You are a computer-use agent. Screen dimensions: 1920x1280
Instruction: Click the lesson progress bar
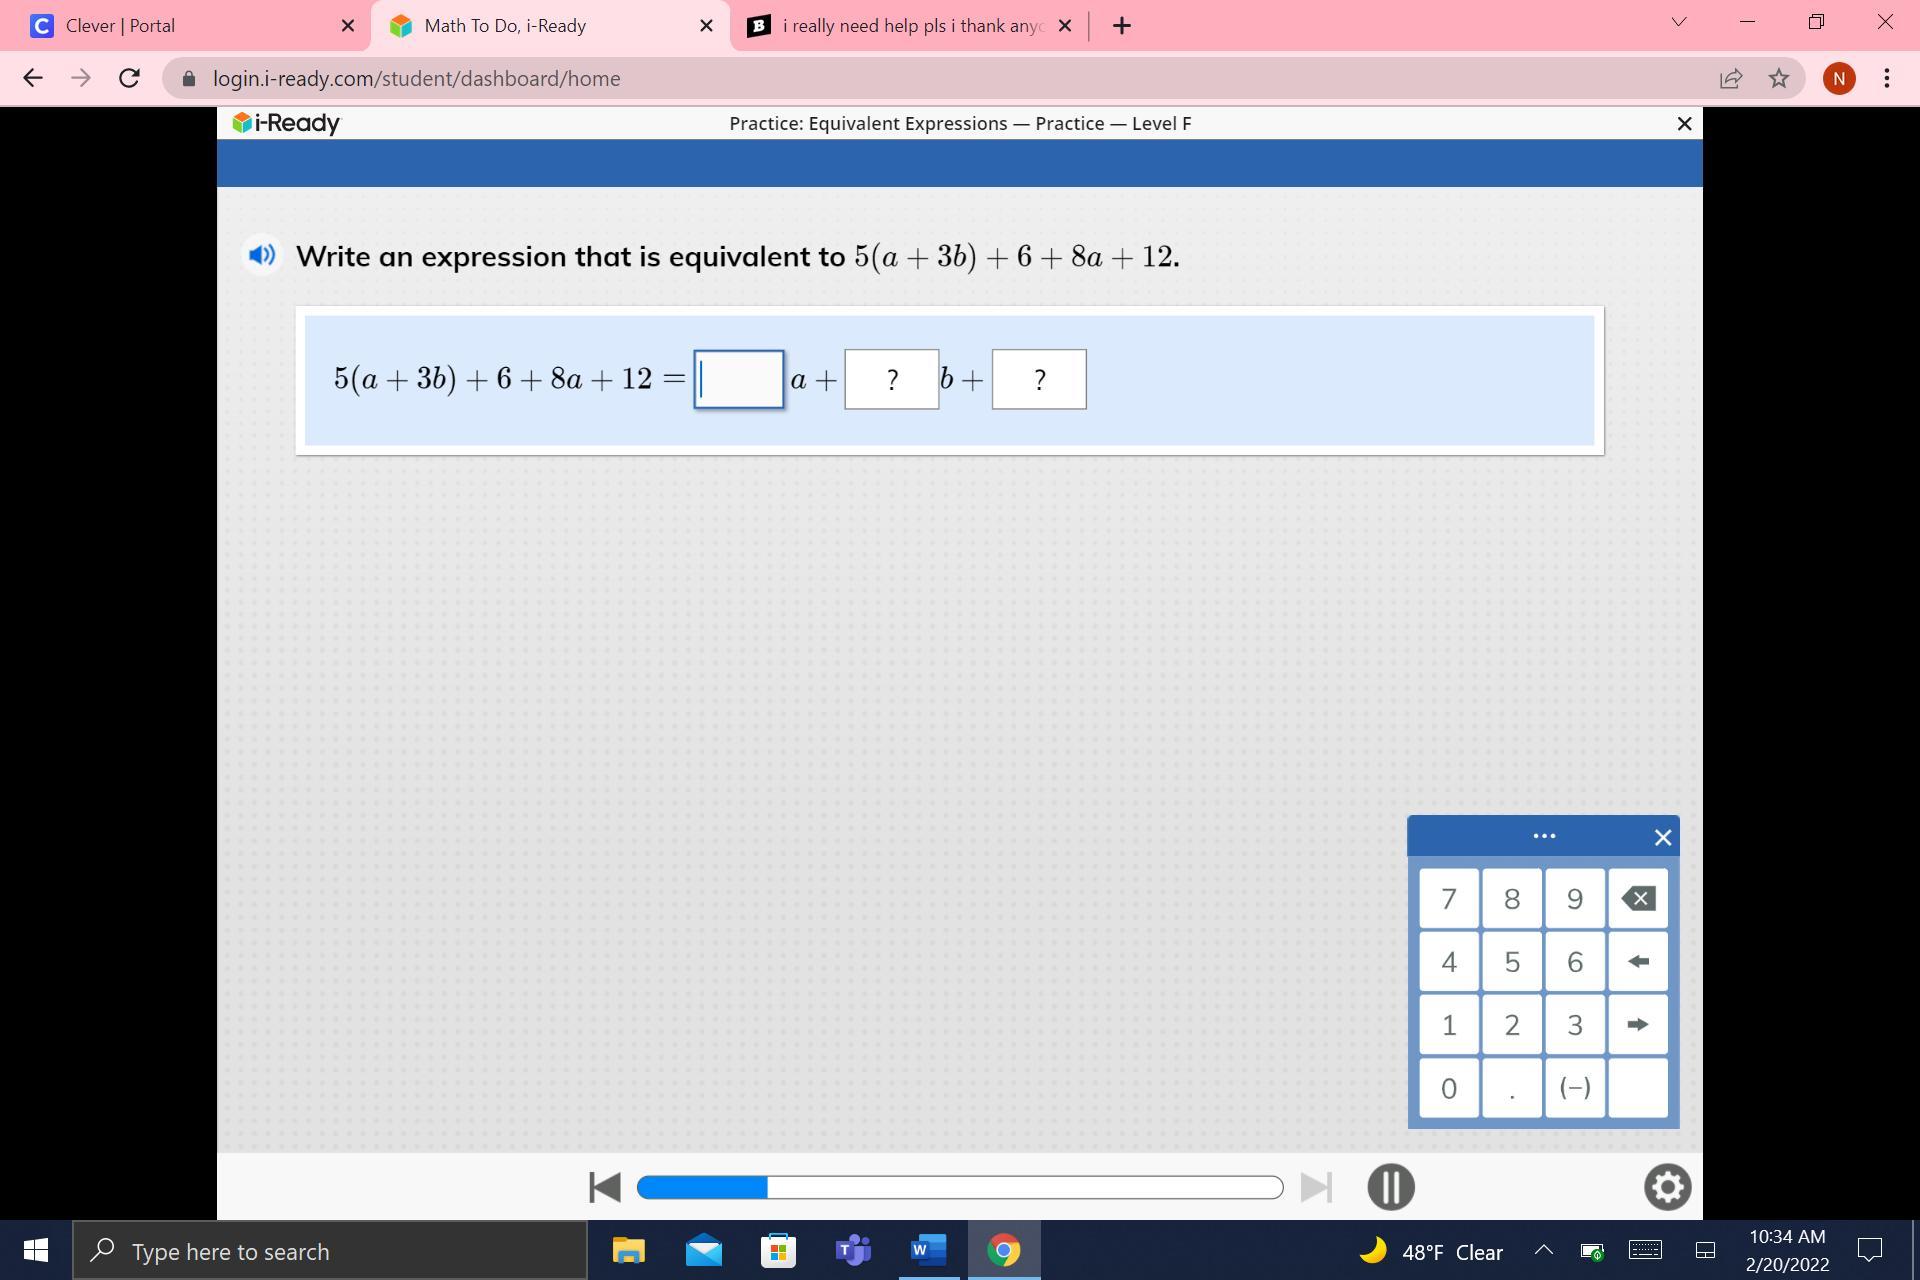point(959,1187)
